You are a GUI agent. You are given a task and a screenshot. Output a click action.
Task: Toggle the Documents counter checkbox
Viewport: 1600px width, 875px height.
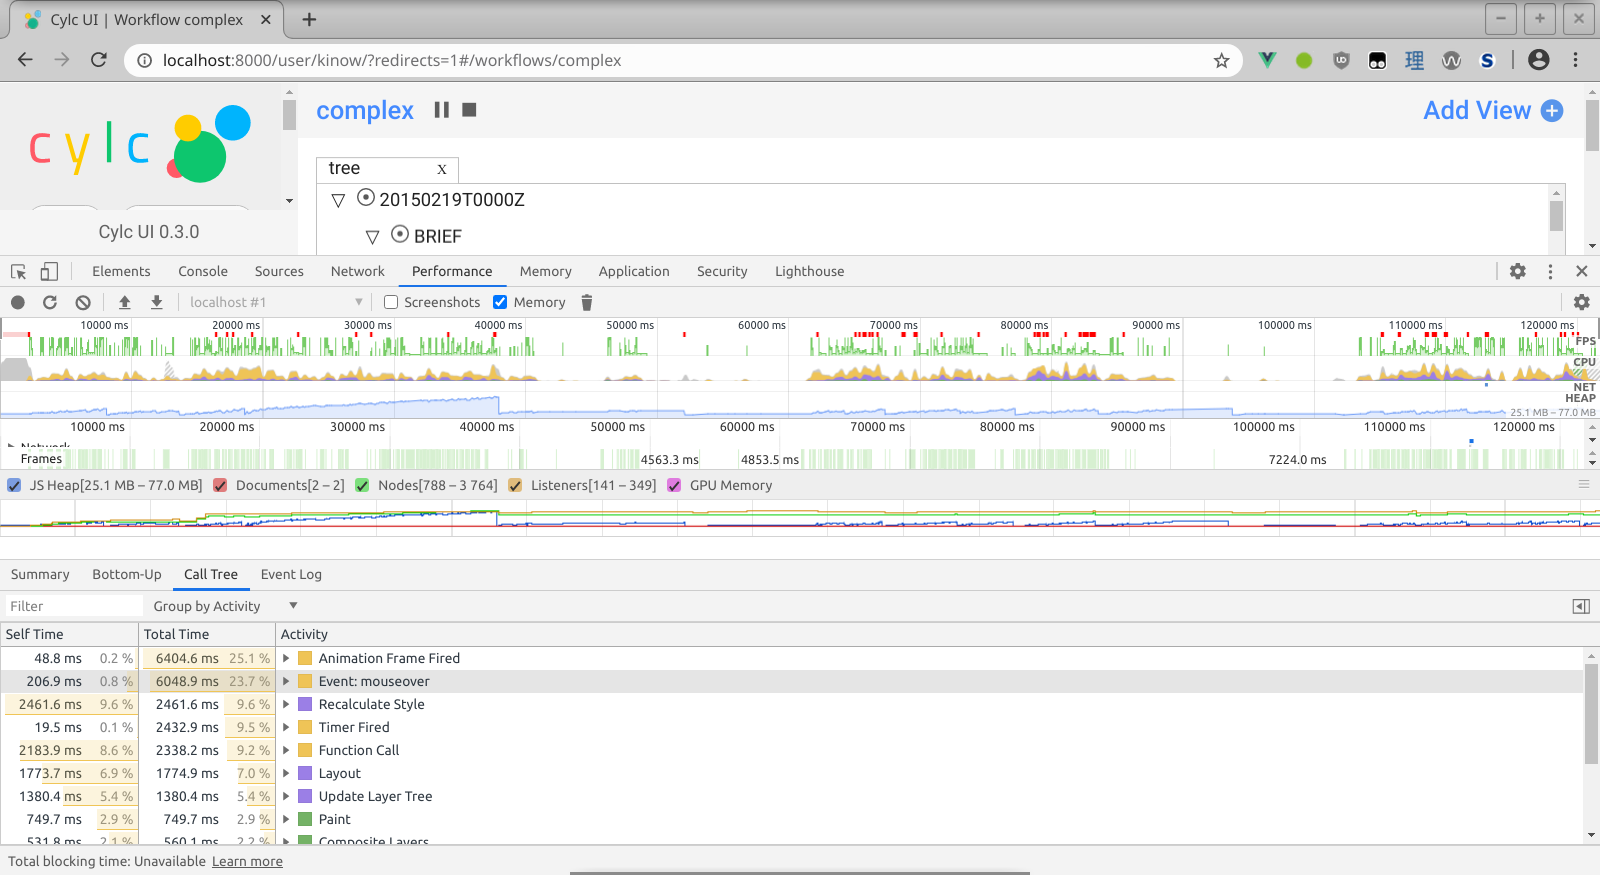coord(220,485)
